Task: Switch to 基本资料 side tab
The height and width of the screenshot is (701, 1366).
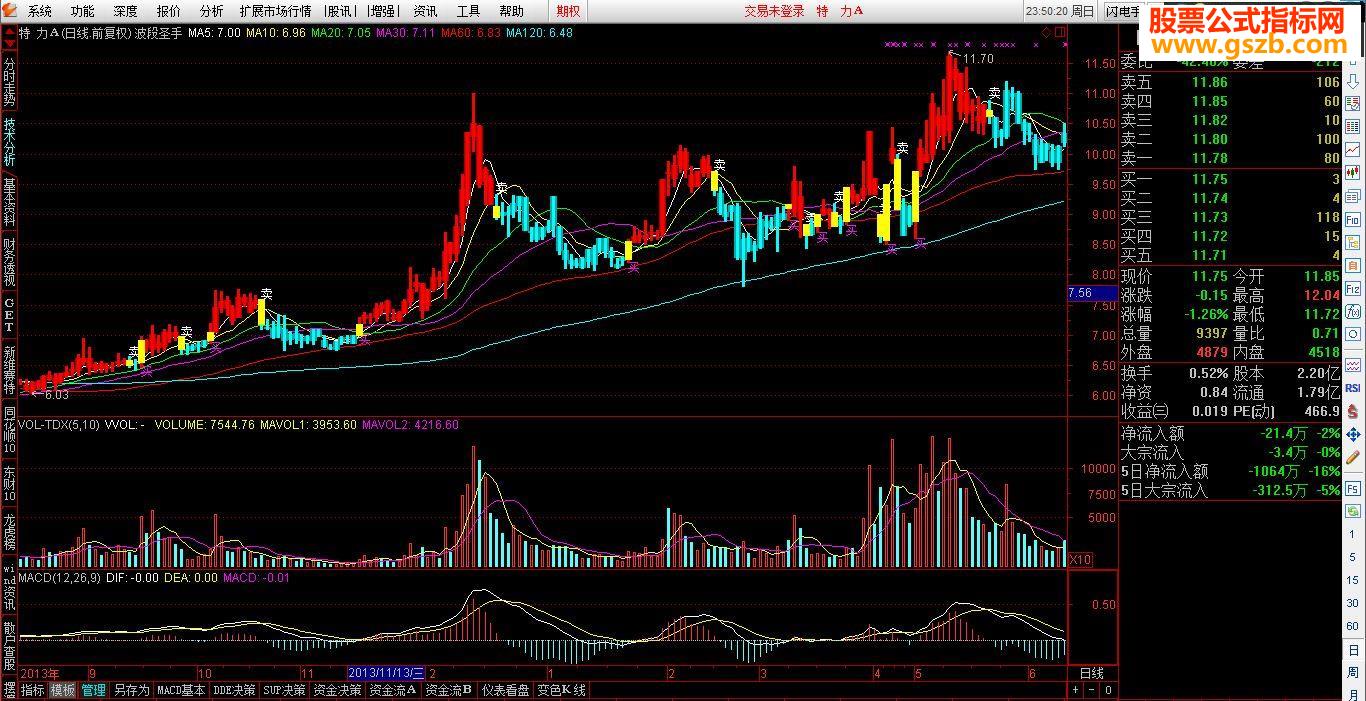Action: pyautogui.click(x=9, y=202)
